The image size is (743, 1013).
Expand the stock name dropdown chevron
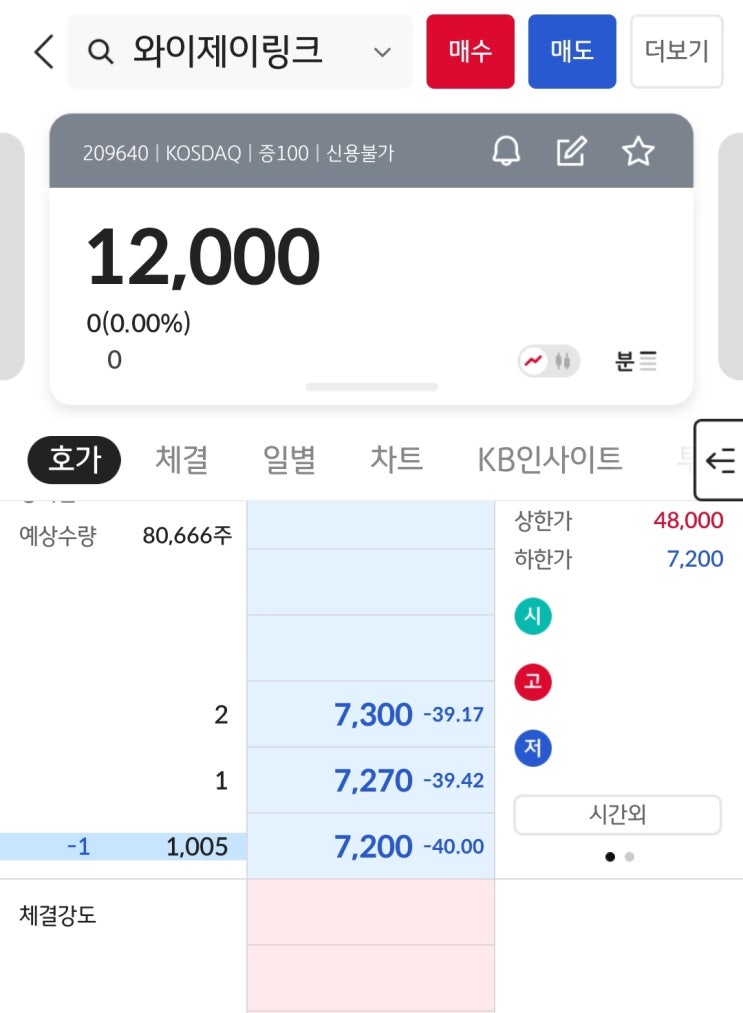pyautogui.click(x=382, y=52)
